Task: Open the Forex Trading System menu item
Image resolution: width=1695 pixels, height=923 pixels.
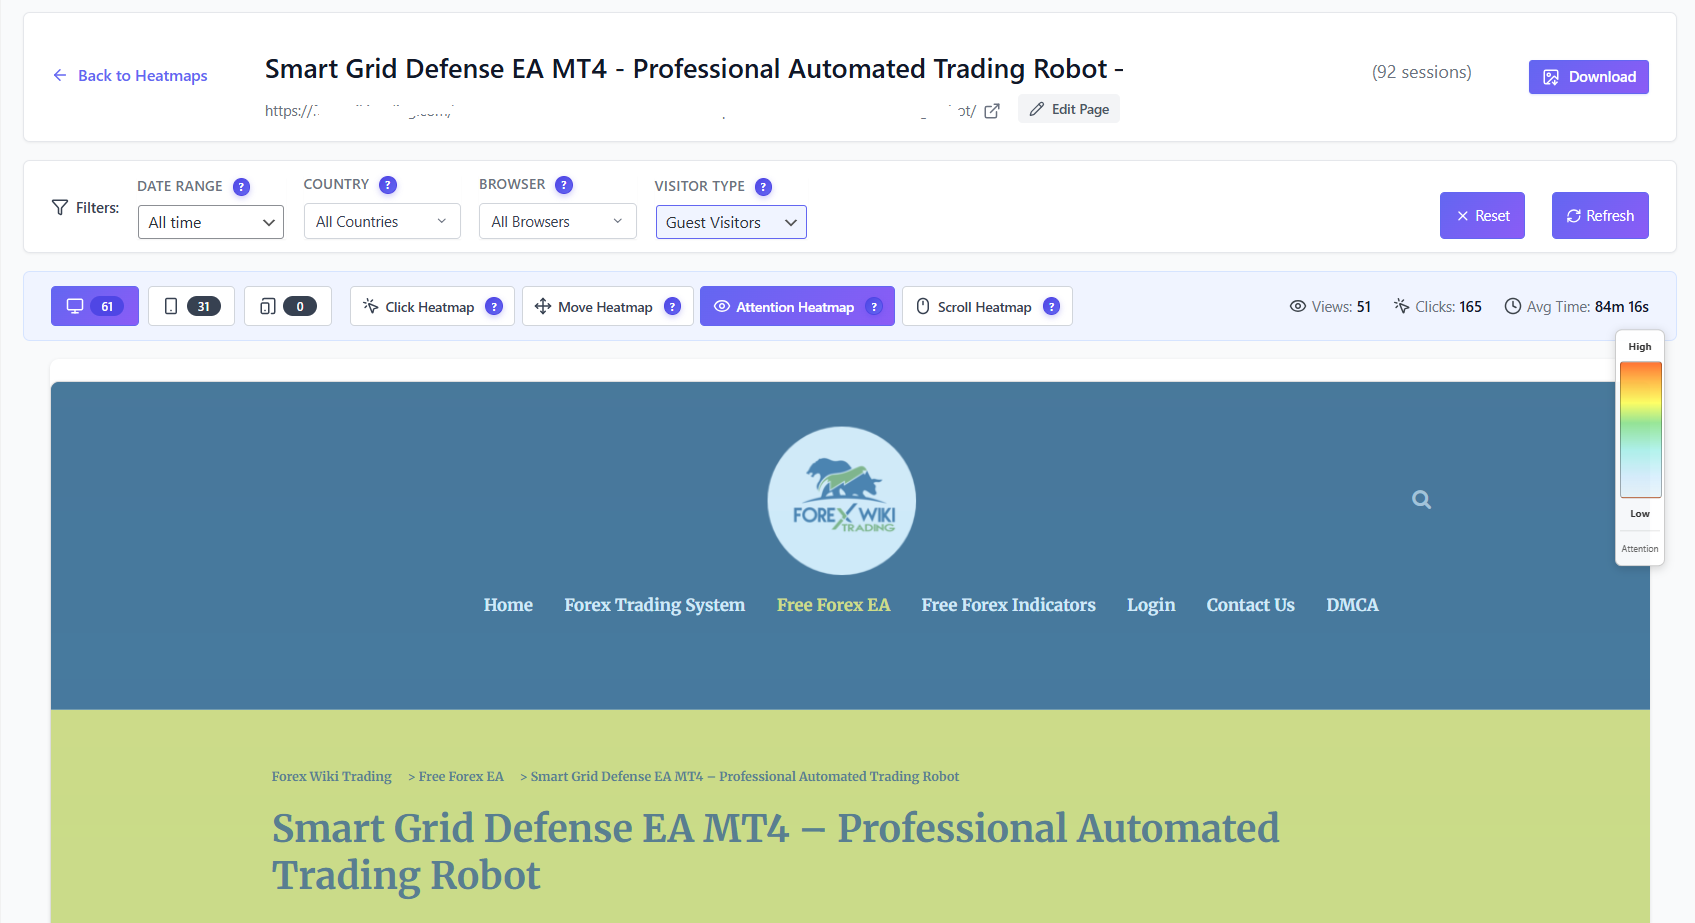Action: pos(655,605)
